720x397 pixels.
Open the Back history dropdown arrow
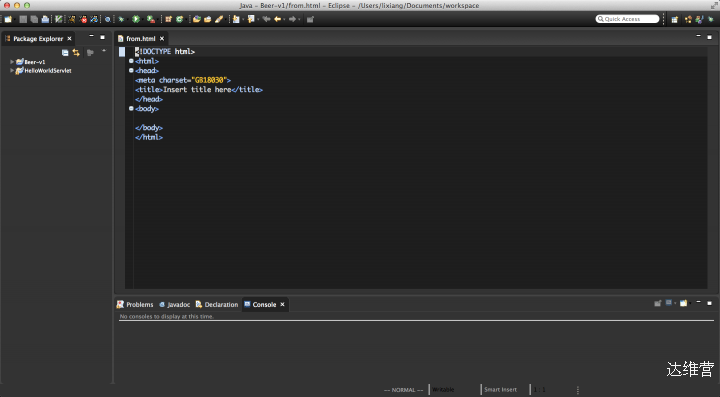pos(284,19)
